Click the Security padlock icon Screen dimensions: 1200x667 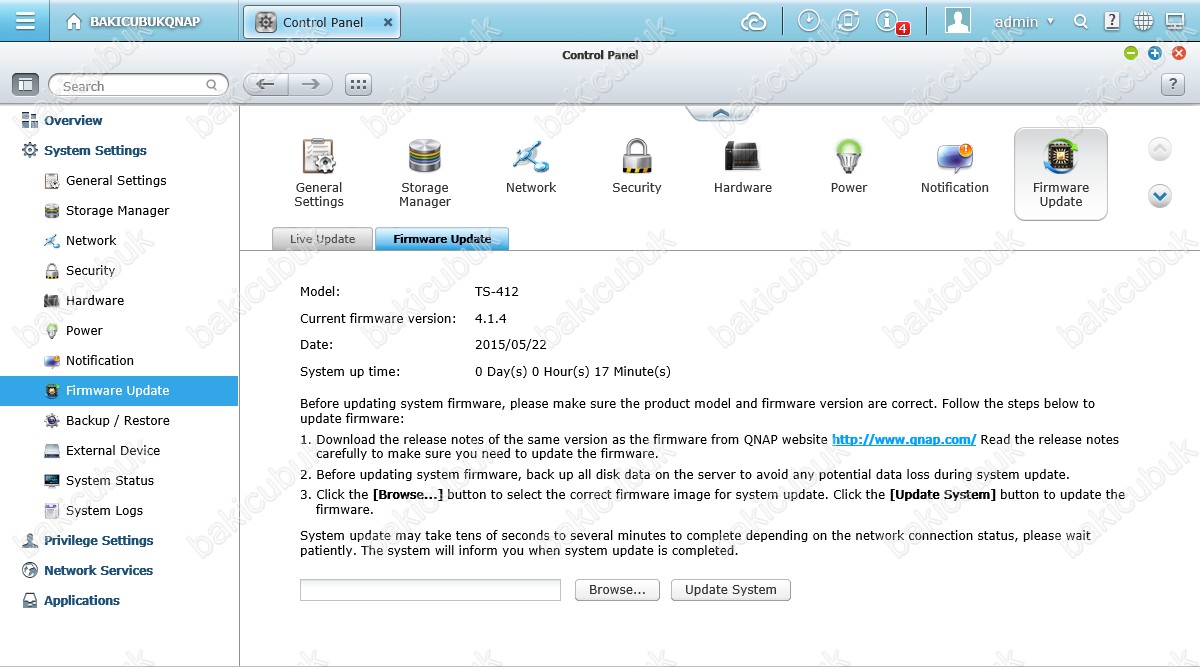click(637, 157)
